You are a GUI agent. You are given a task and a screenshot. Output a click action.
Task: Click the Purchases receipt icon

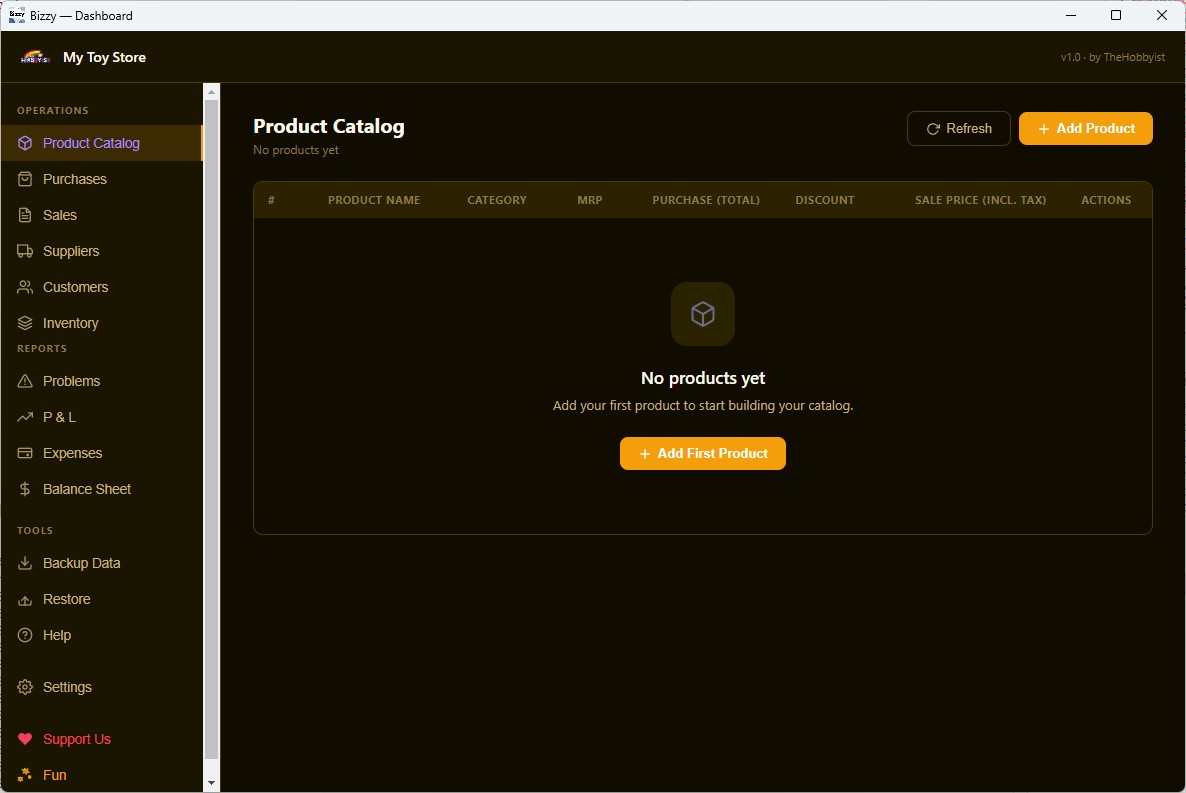click(24, 179)
